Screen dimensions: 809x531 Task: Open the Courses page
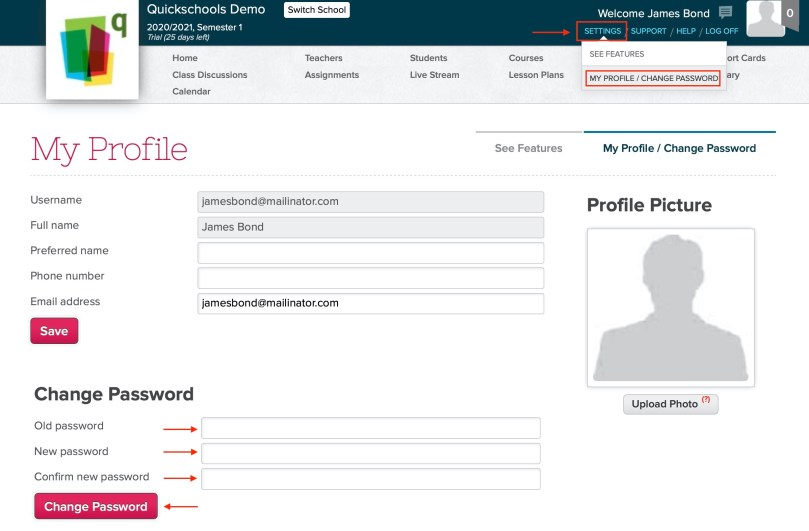pyautogui.click(x=526, y=58)
